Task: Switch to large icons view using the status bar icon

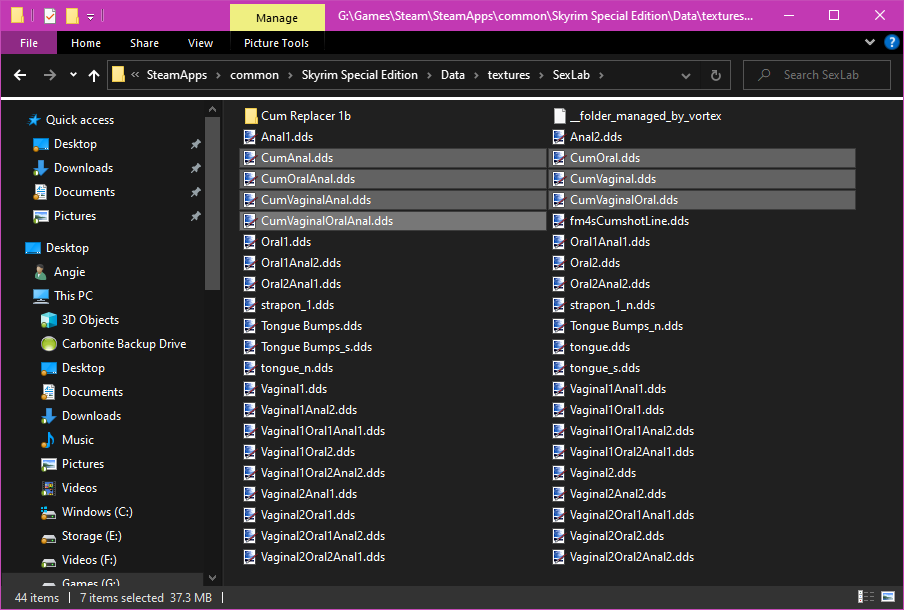Action: (x=888, y=597)
